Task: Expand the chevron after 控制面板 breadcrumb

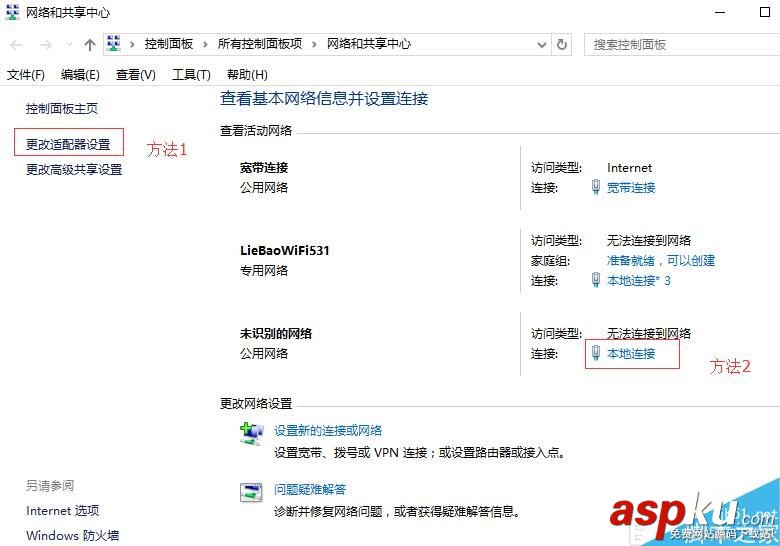Action: pyautogui.click(x=205, y=45)
